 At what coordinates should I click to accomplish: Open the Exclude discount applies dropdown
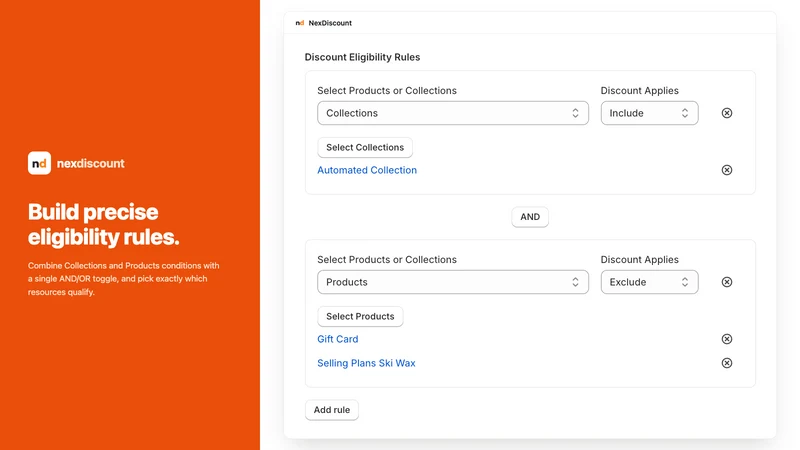click(x=649, y=282)
